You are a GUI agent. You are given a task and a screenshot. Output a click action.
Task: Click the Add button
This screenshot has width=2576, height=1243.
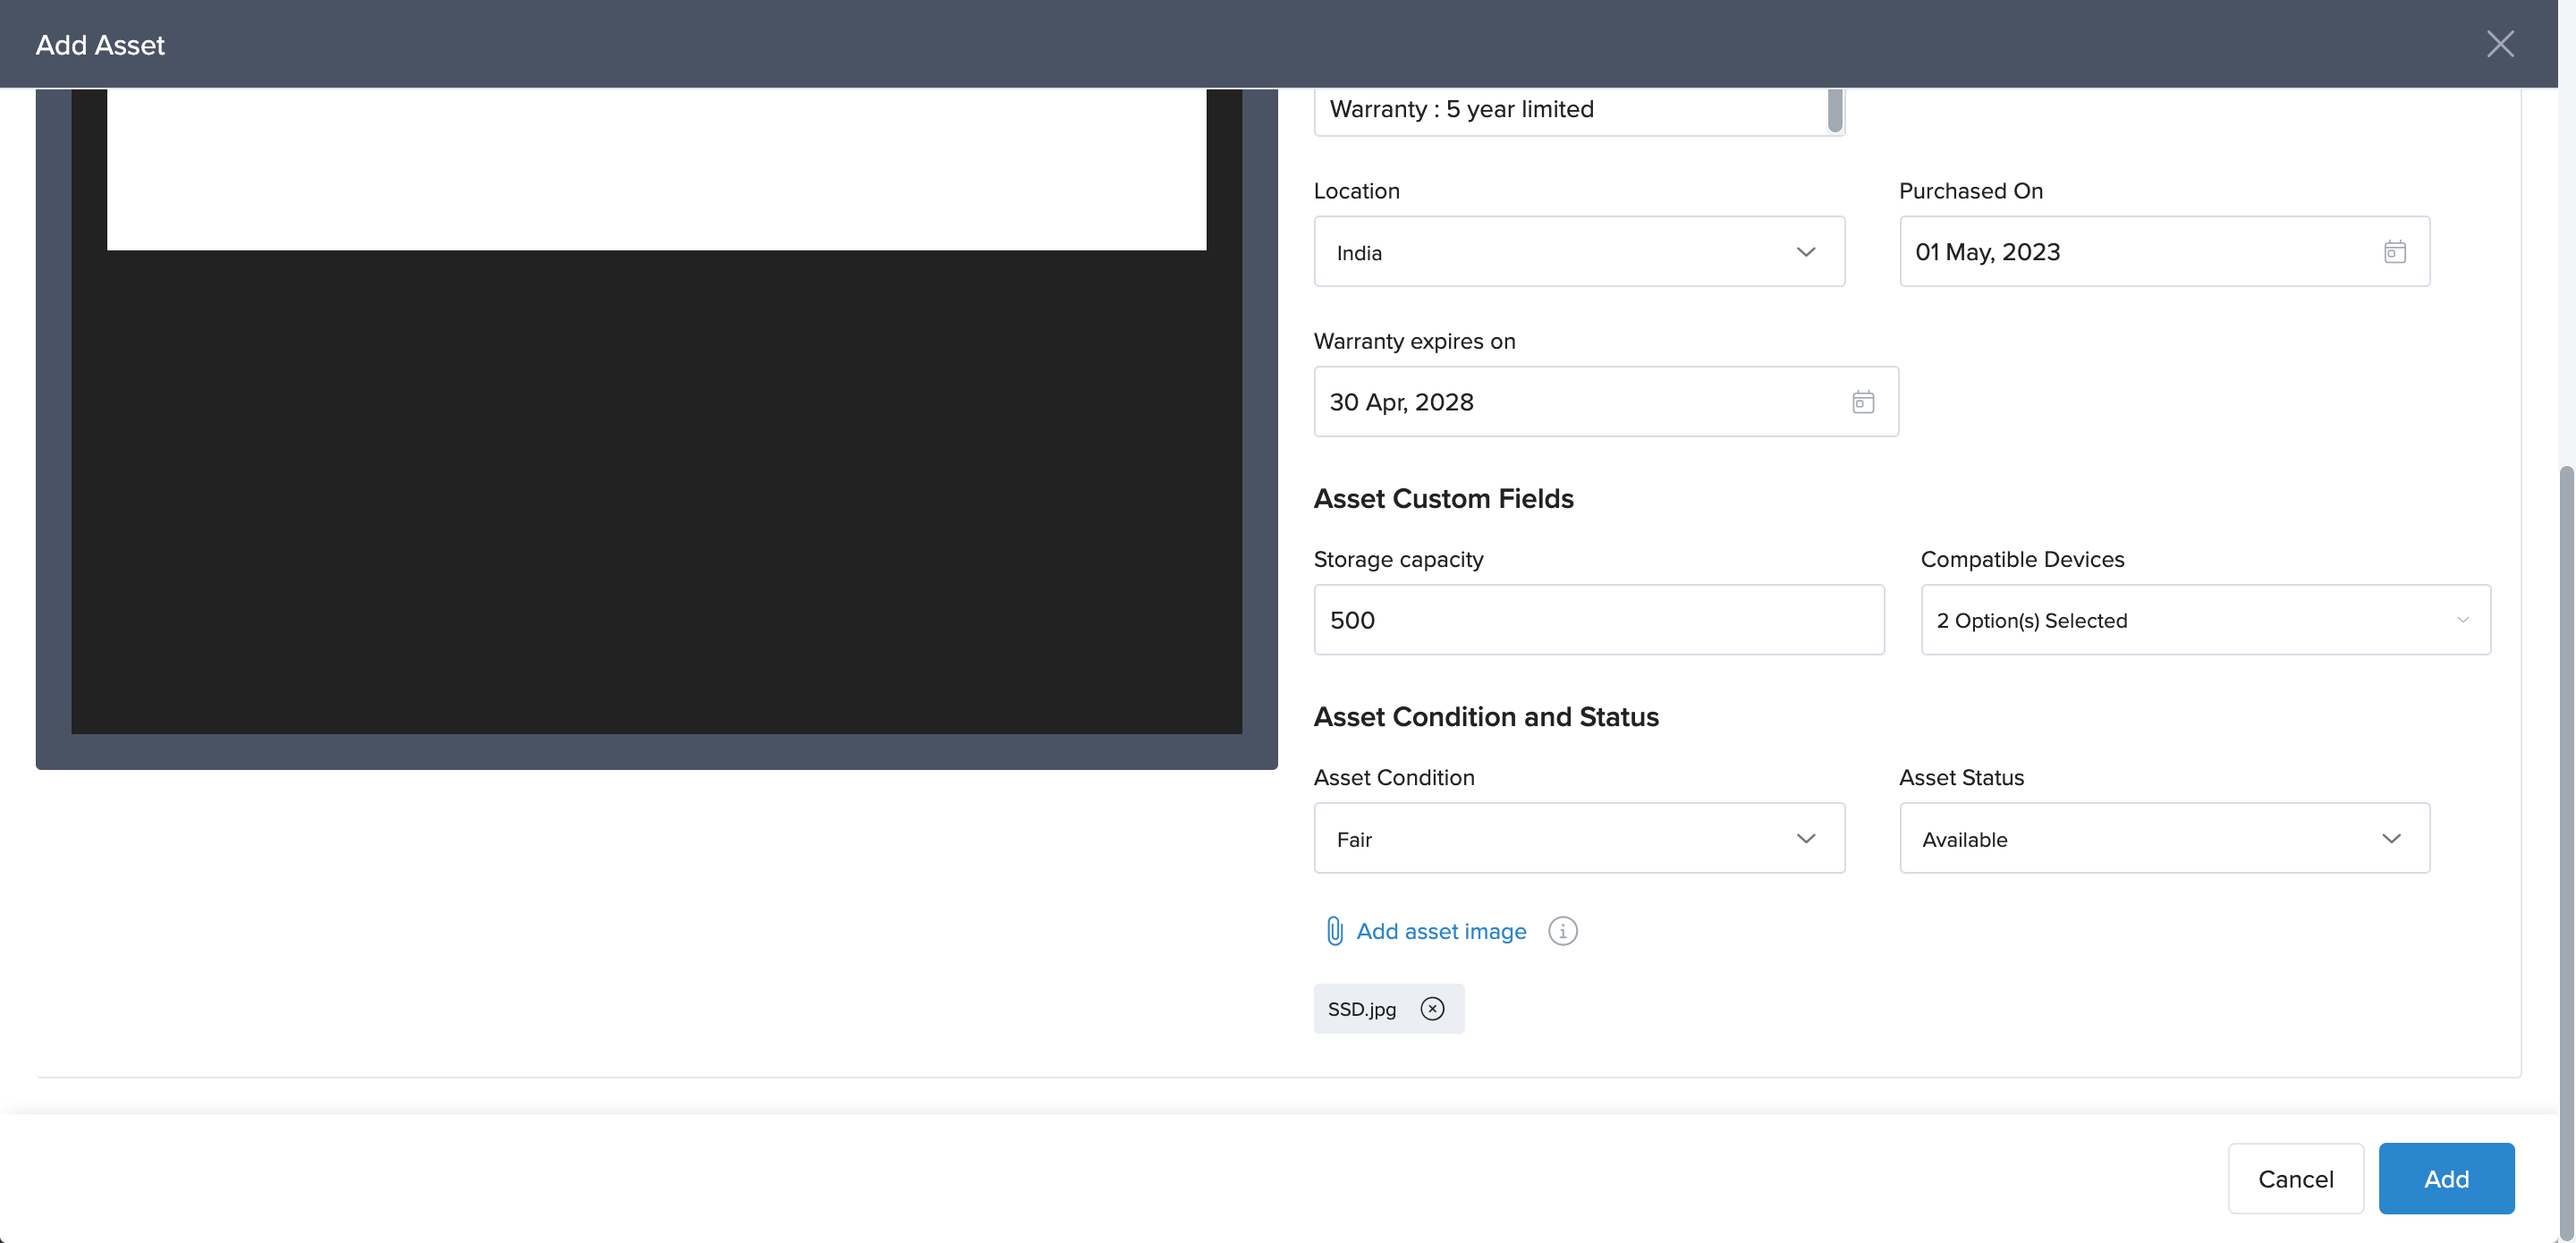(2445, 1178)
